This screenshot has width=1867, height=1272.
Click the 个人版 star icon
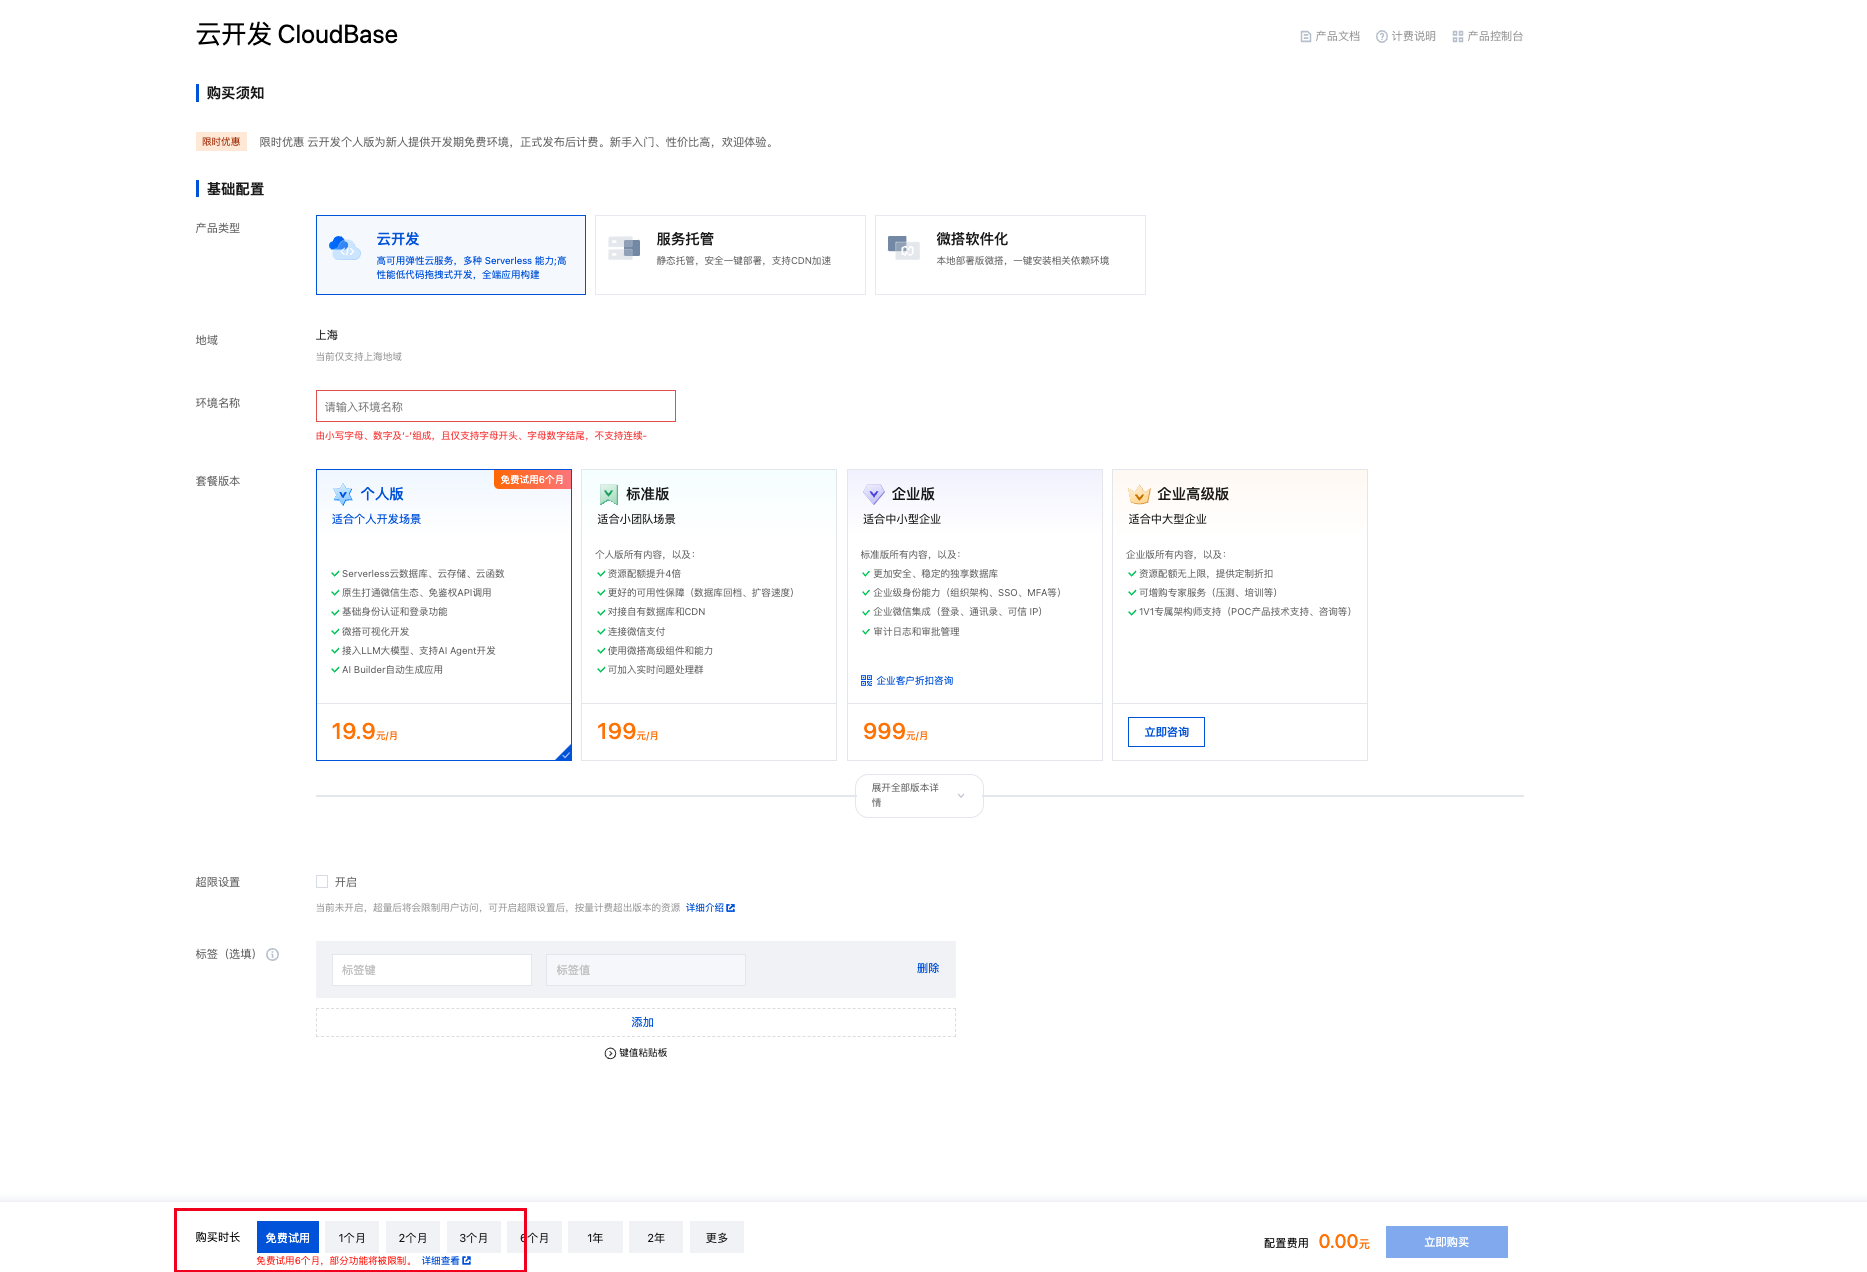tap(343, 494)
